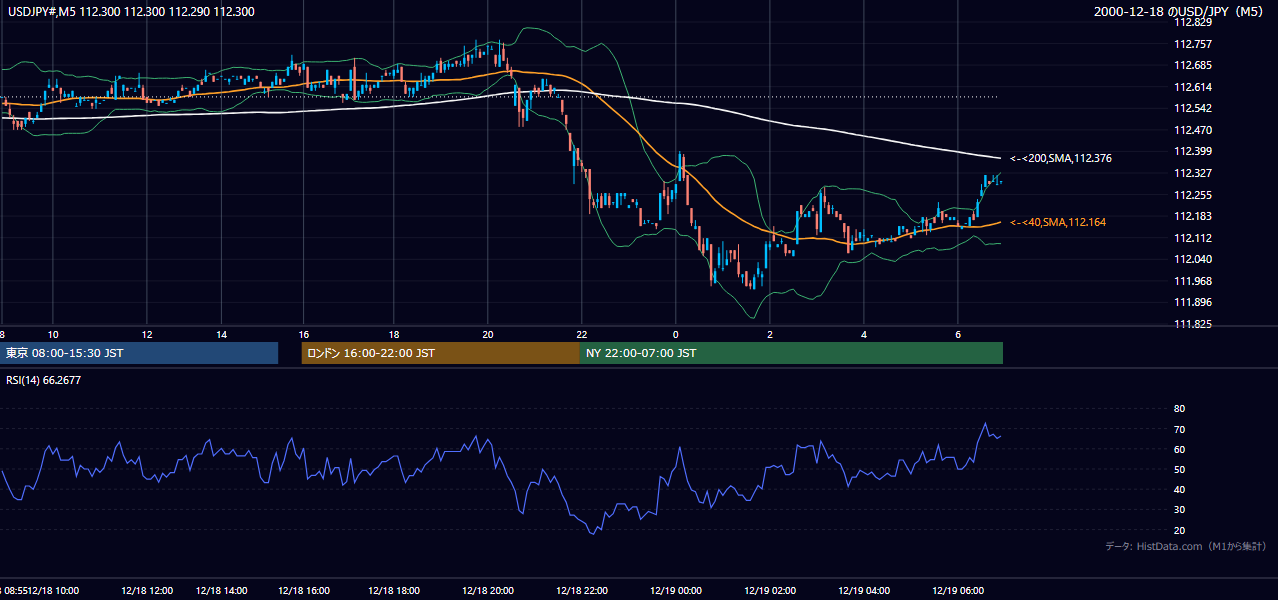1278x600 pixels.
Task: Click the 112.399 price axis label
Action: [x=1193, y=151]
